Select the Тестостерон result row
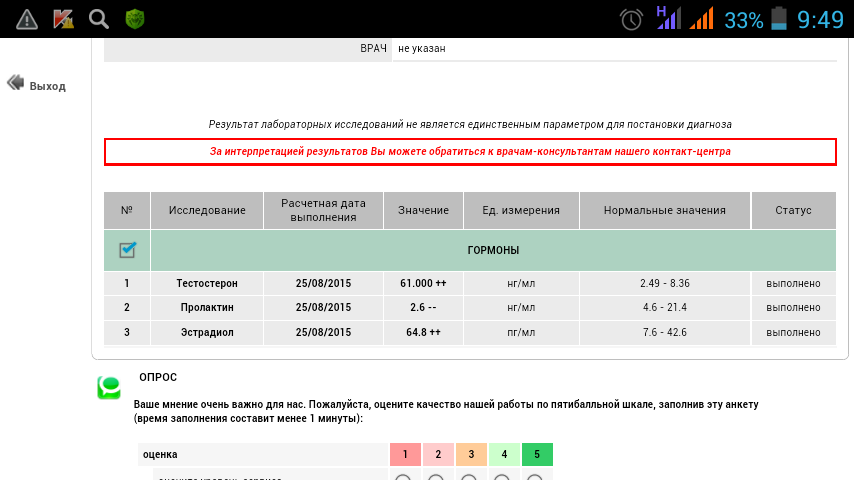The image size is (854, 480). 207,283
